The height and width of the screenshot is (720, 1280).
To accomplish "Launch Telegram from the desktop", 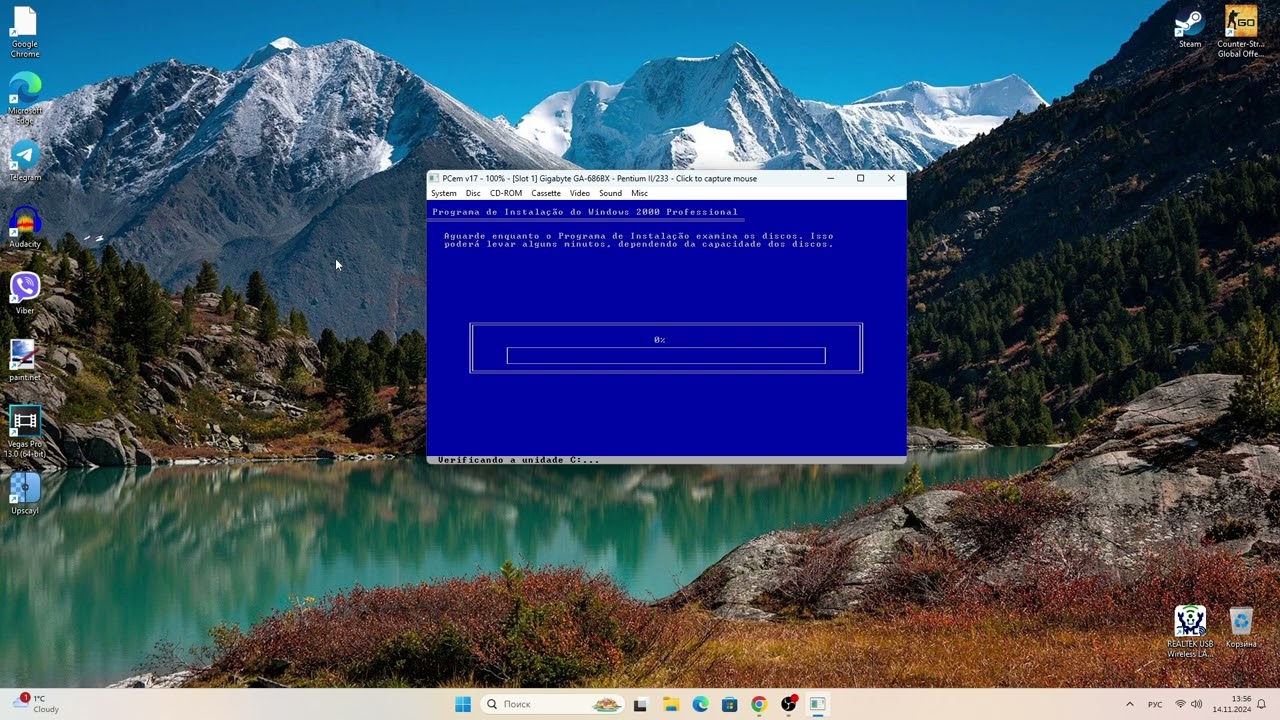I will click(x=24, y=161).
